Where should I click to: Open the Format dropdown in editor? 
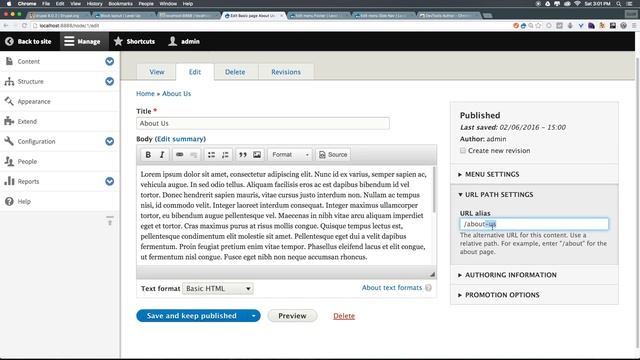tap(290, 155)
